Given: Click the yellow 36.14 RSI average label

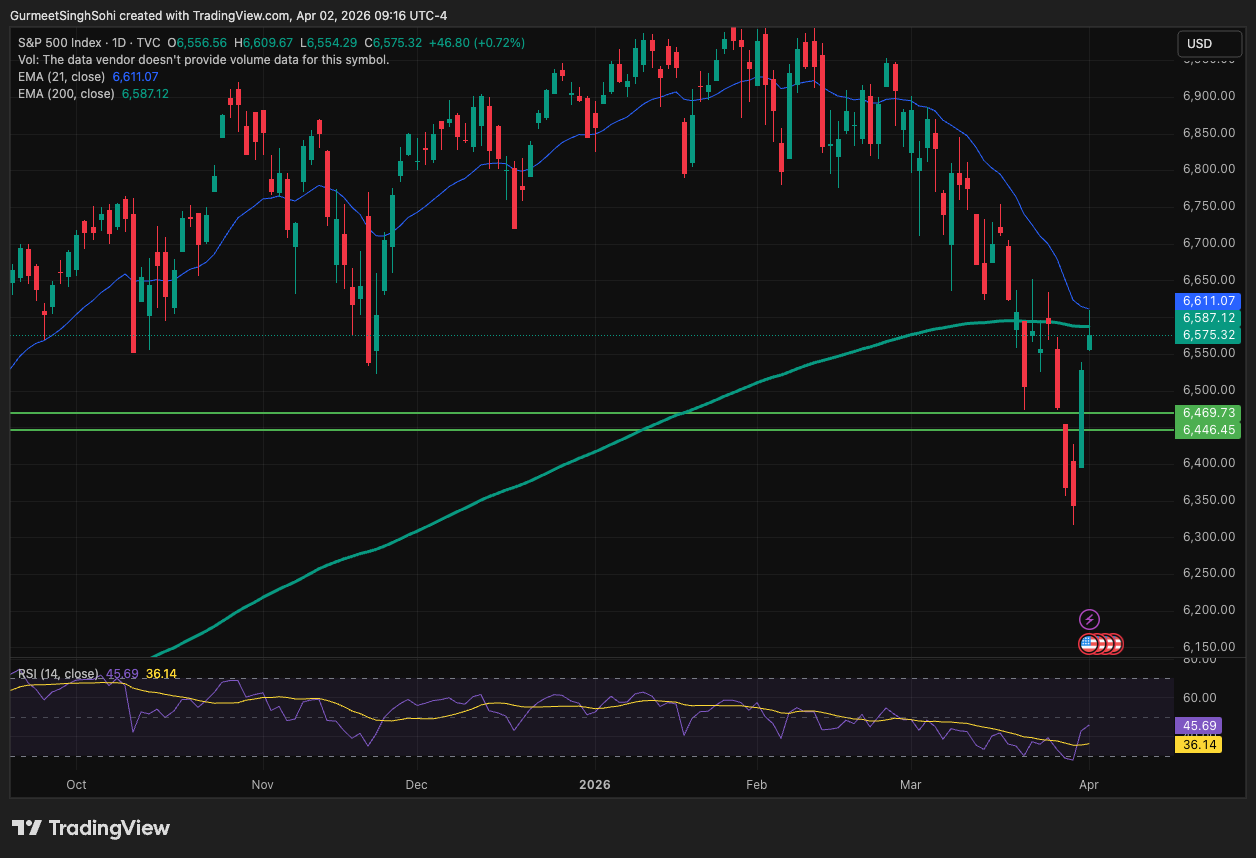Looking at the screenshot, I should tap(1200, 744).
